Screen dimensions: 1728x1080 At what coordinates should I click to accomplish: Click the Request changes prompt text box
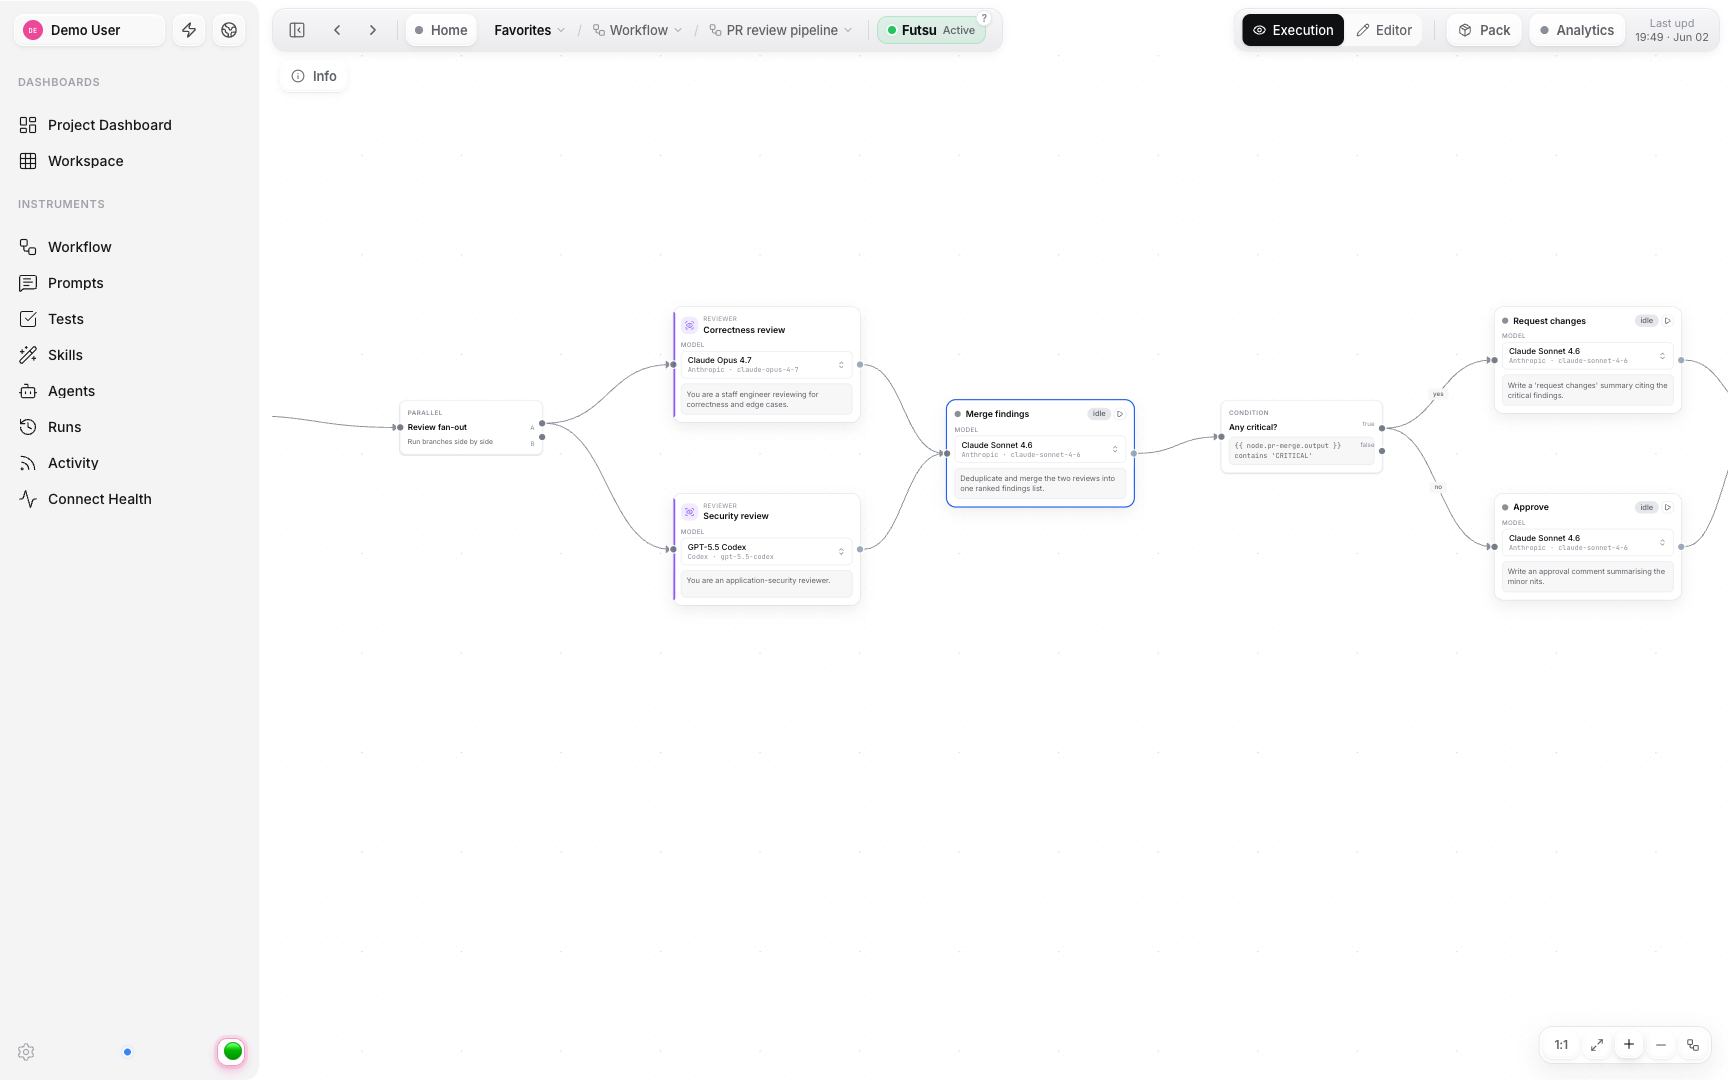click(x=1588, y=390)
